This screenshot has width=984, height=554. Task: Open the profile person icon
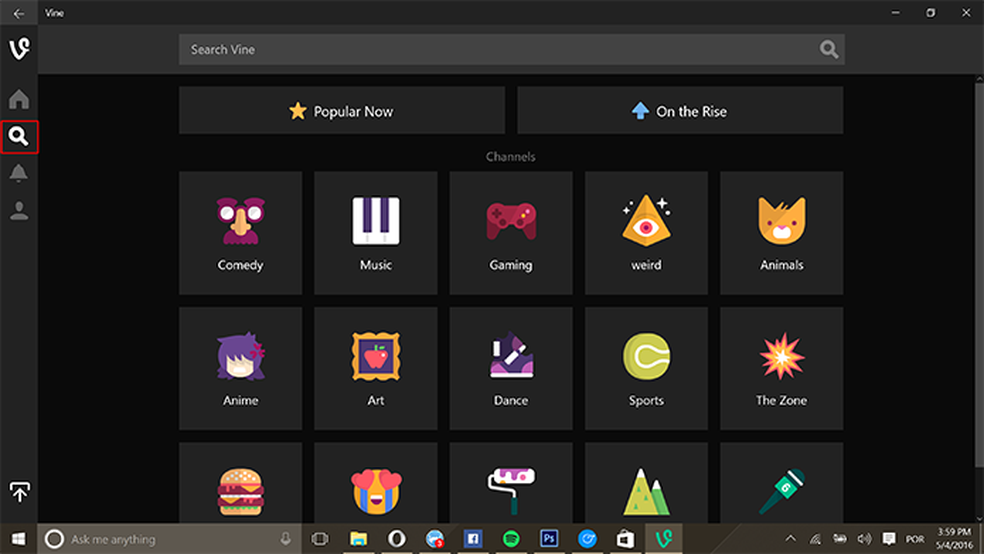coord(19,211)
